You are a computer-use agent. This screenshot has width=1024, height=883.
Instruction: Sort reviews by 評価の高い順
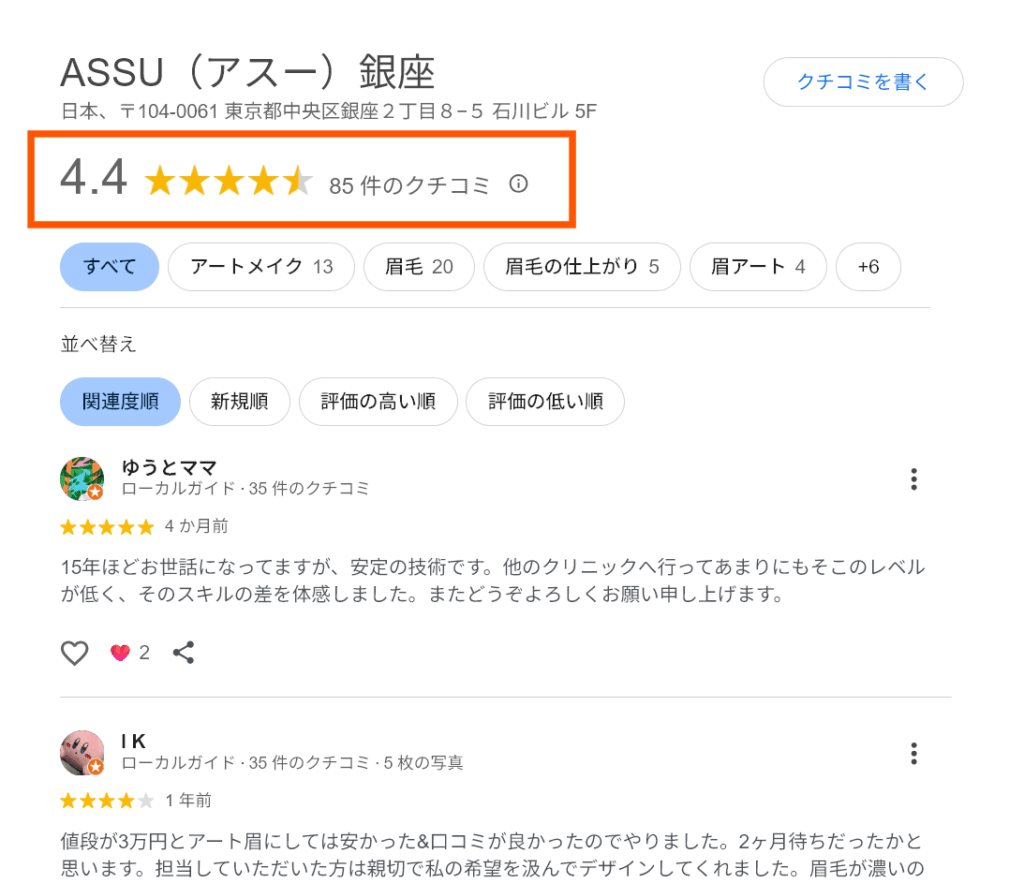[378, 402]
